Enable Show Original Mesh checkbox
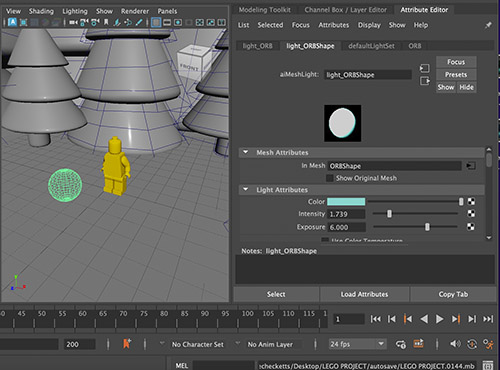 tap(330, 178)
